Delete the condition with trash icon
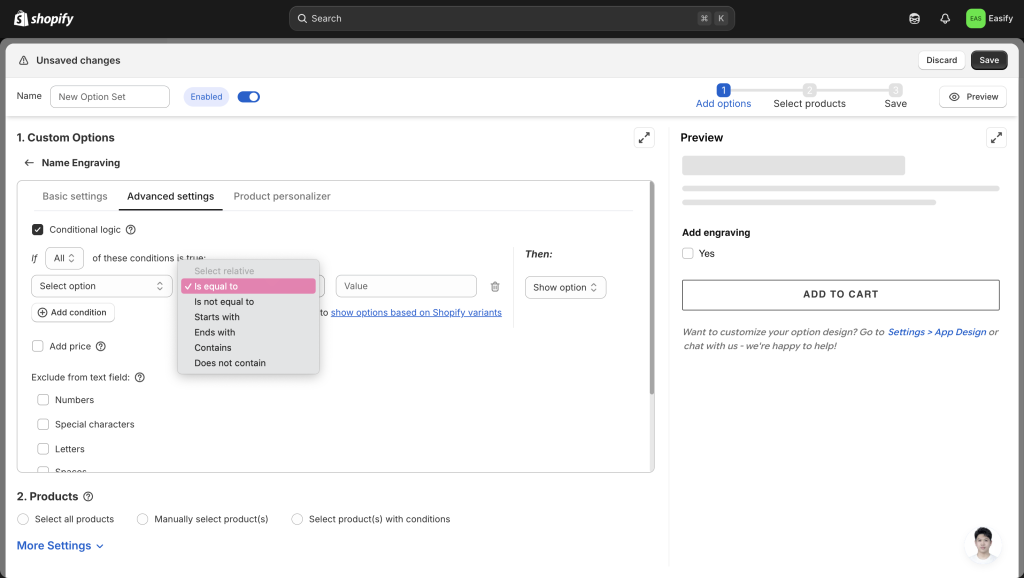Viewport: 1024px width, 578px height. coord(495,287)
